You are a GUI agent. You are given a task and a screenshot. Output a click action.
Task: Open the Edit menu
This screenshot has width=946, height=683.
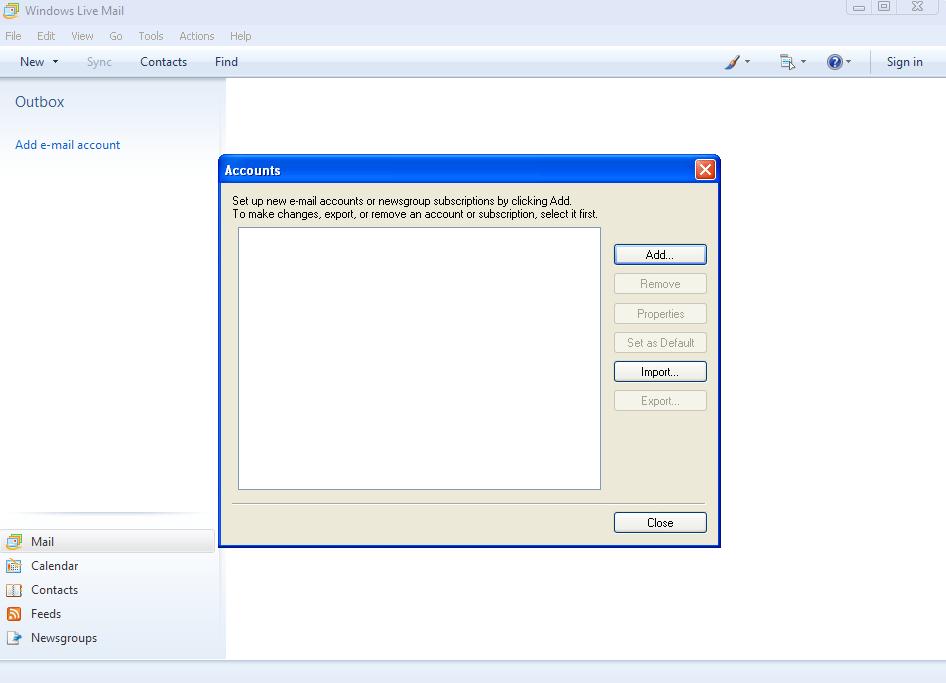coord(46,36)
